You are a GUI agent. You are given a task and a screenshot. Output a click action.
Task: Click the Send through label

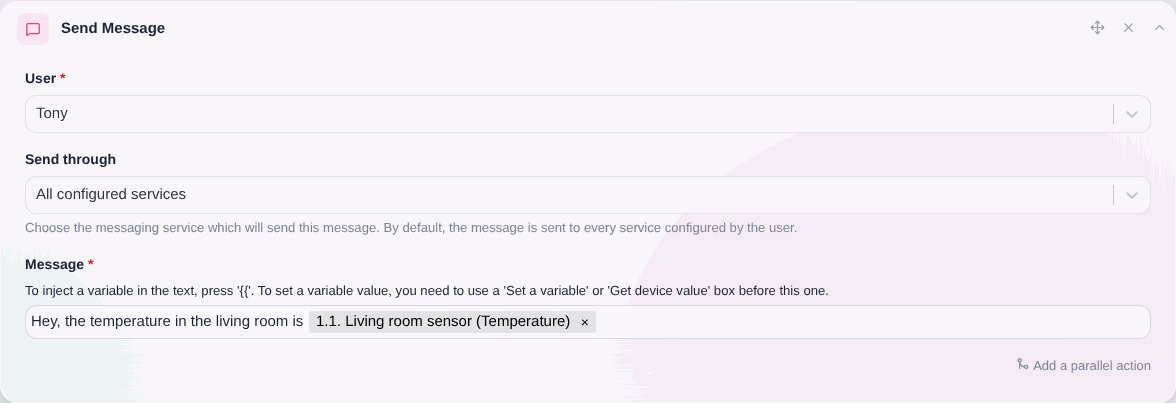click(70, 159)
